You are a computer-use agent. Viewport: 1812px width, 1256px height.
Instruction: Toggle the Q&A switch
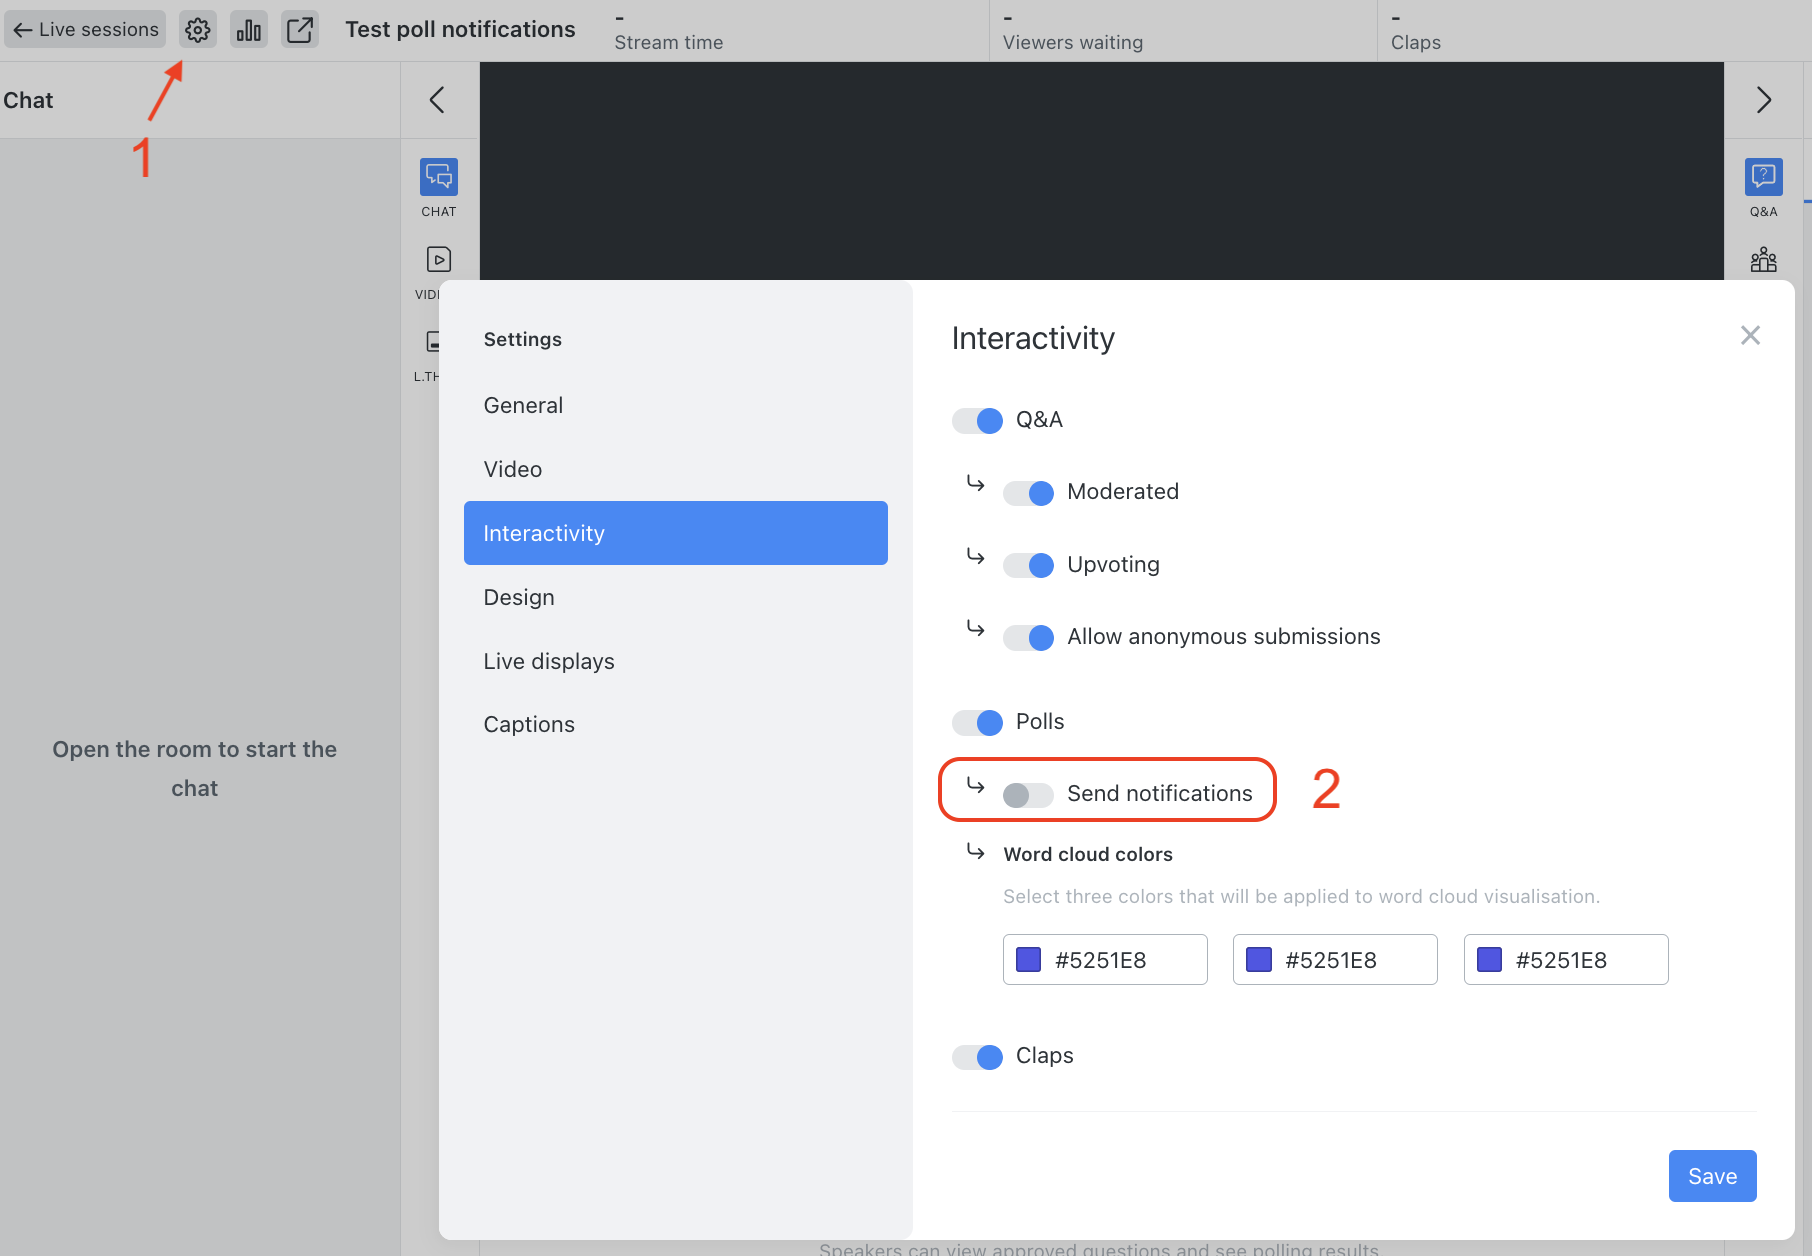click(x=978, y=420)
